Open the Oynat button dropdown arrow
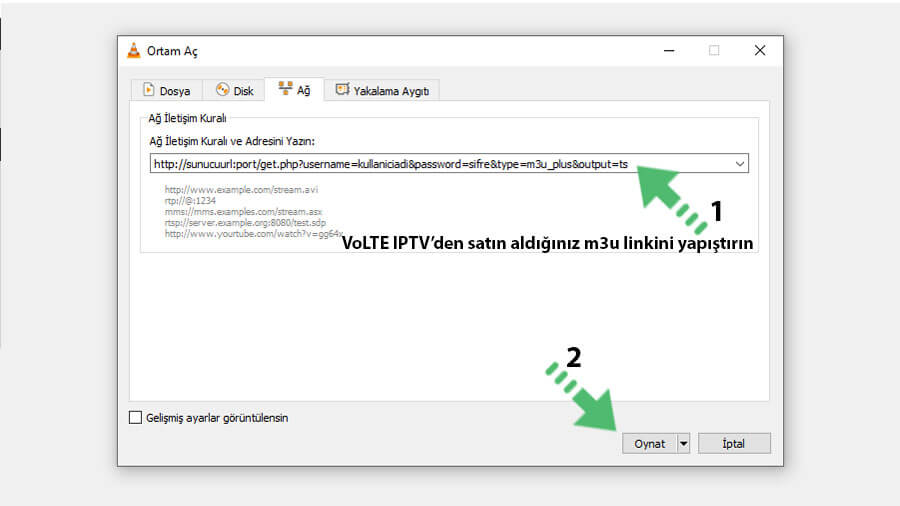 684,443
